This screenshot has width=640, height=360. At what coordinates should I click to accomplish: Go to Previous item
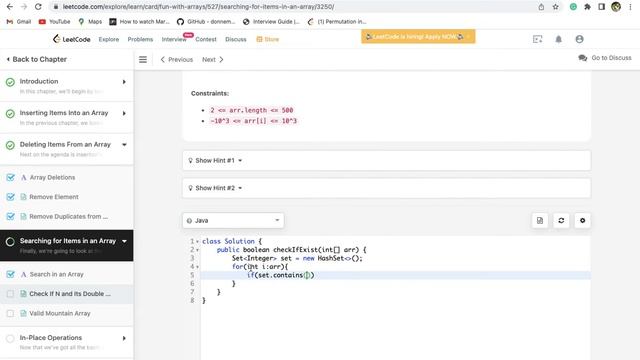coord(176,60)
